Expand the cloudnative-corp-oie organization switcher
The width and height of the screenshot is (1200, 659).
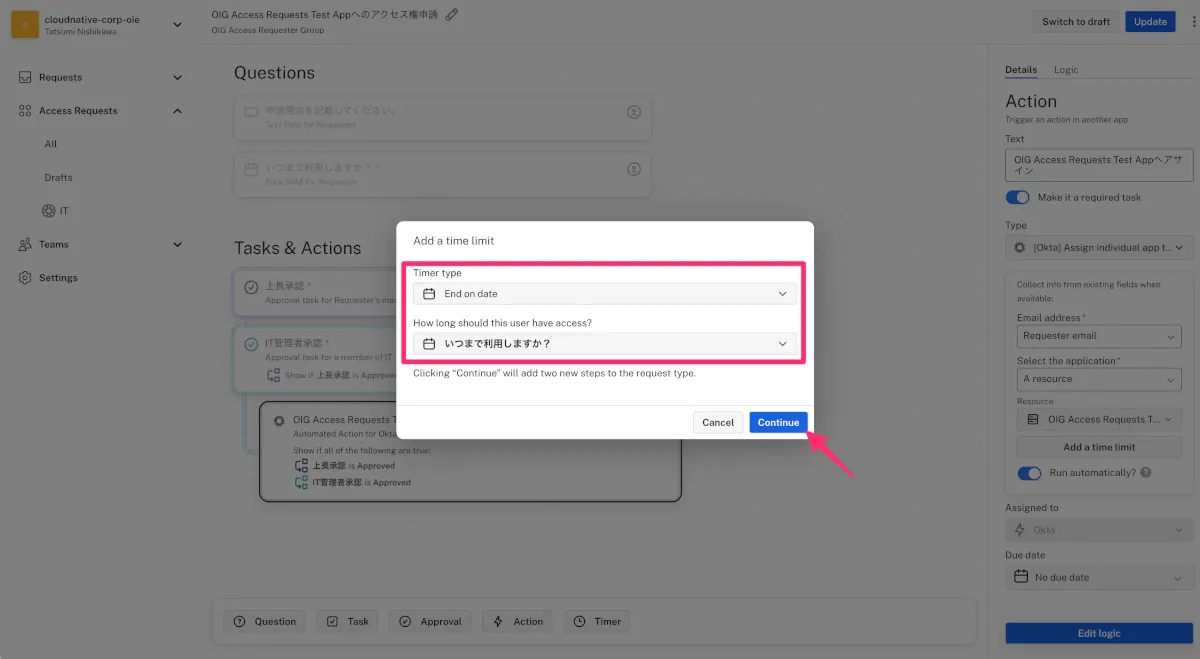coord(178,24)
